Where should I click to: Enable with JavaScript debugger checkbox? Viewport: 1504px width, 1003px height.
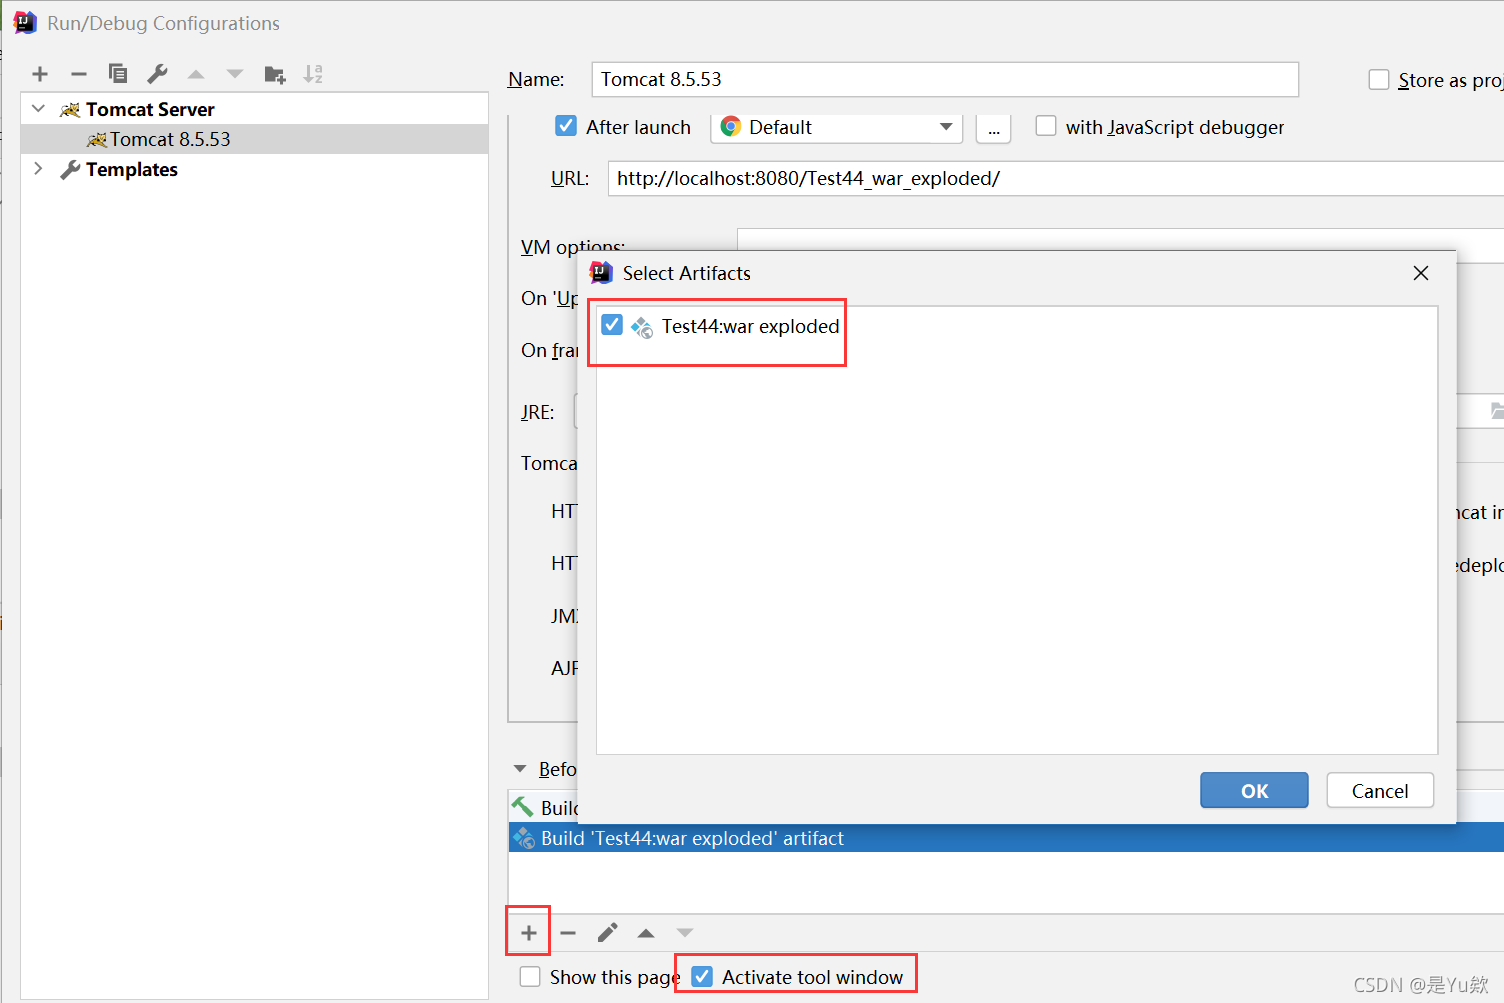point(1046,126)
